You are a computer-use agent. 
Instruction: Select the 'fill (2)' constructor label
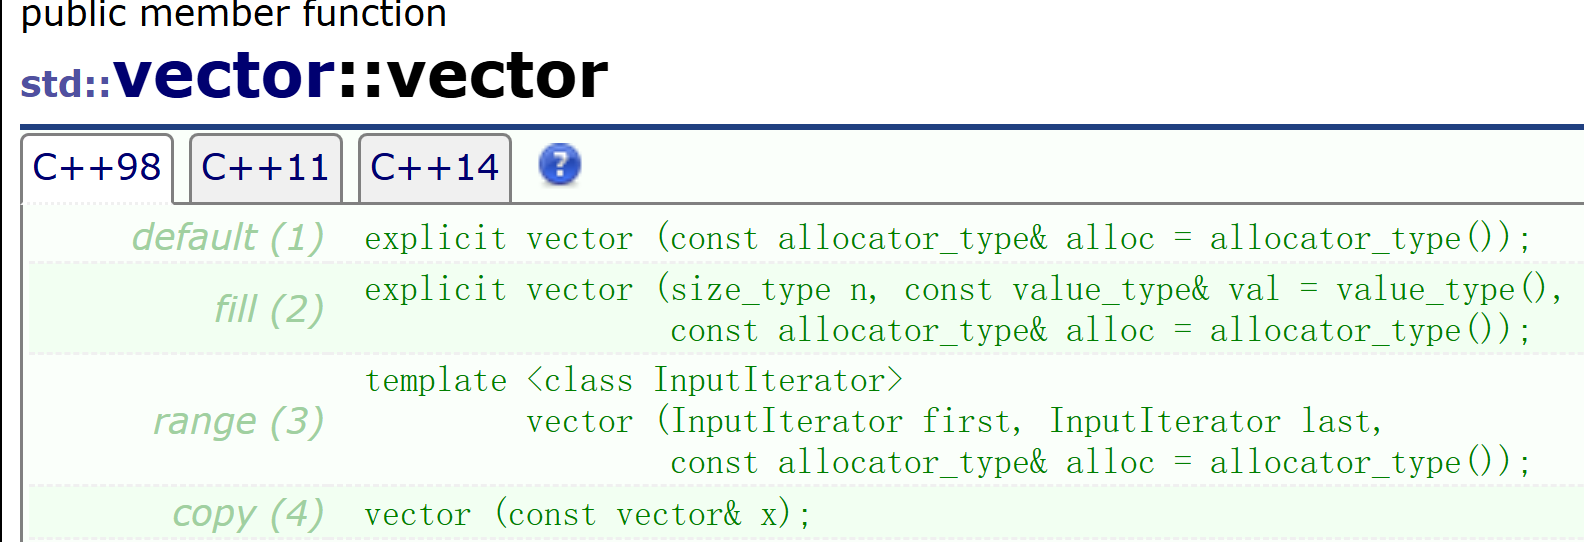click(269, 309)
